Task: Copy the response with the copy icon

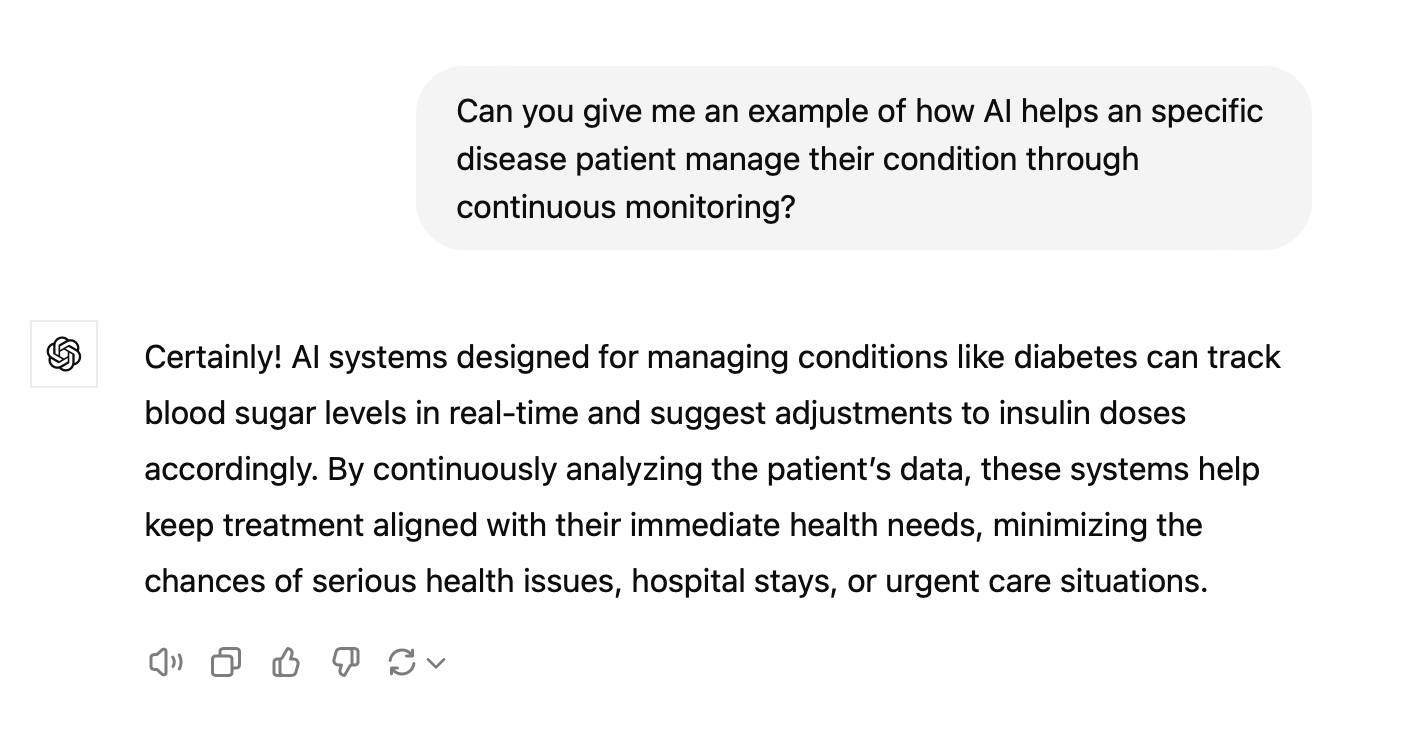Action: (226, 662)
